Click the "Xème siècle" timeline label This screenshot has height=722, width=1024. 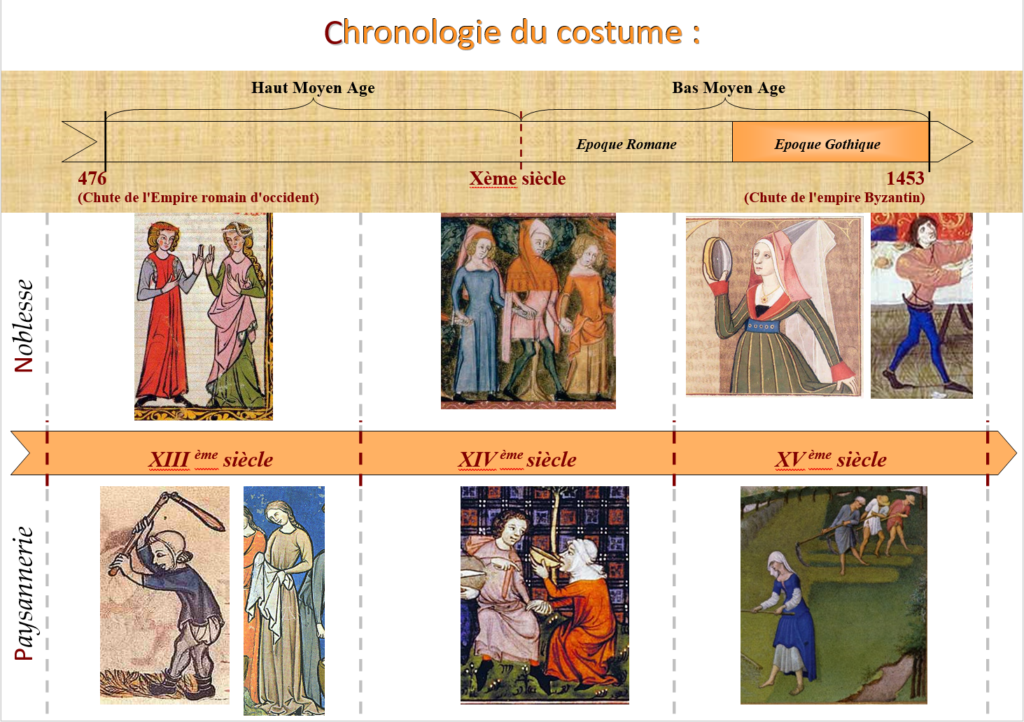[517, 178]
